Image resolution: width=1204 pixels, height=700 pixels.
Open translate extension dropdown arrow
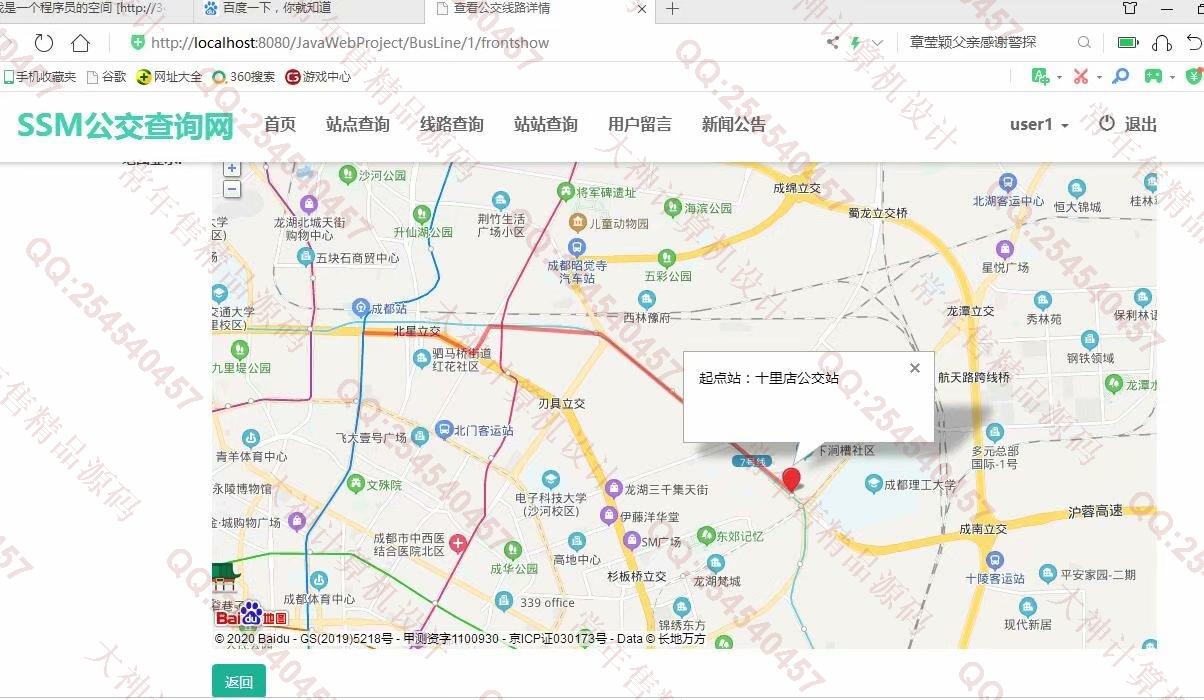(1059, 77)
